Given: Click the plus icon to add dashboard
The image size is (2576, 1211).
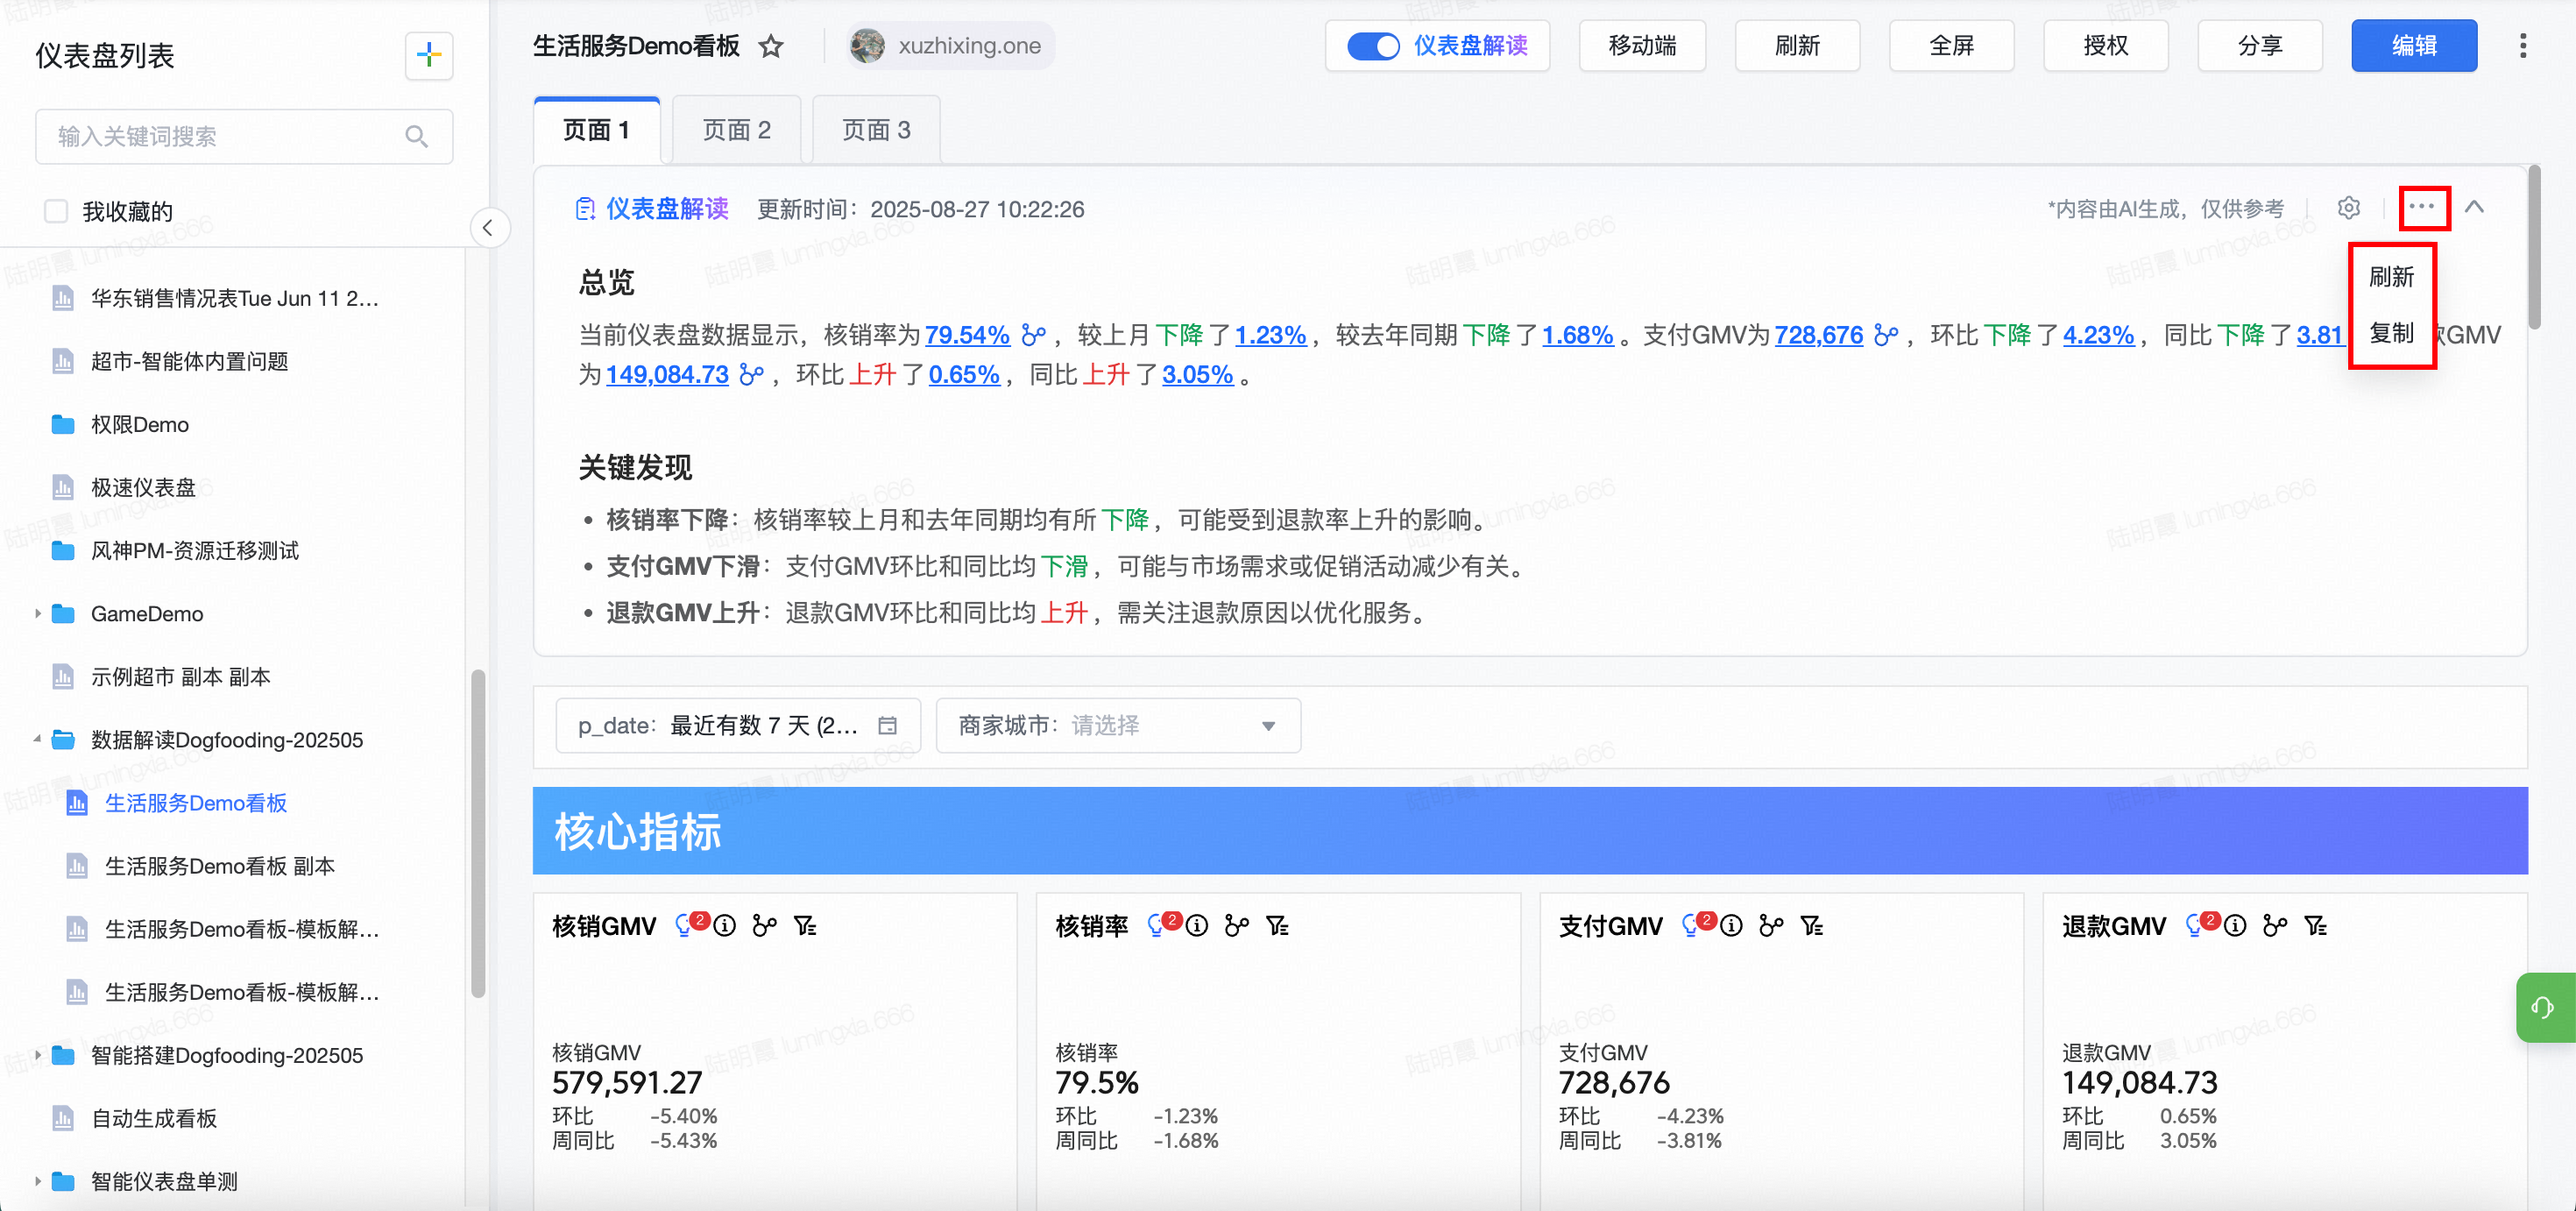Looking at the screenshot, I should 428,55.
